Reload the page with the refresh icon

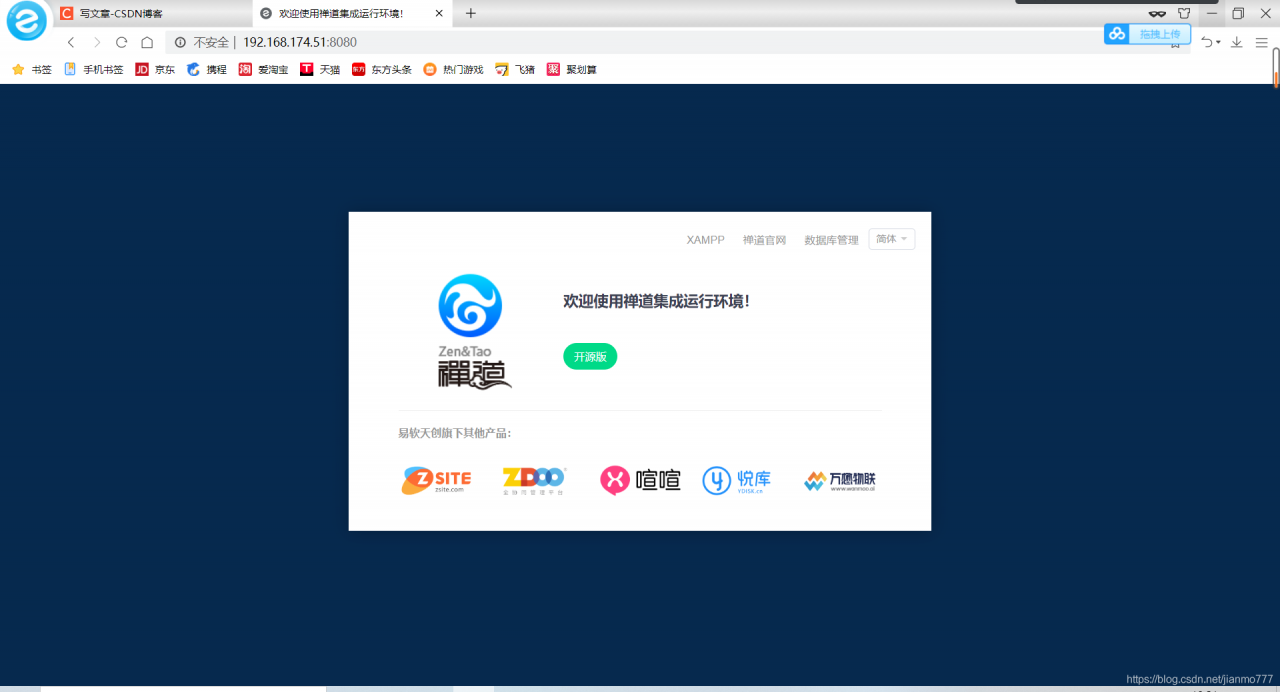(x=122, y=42)
